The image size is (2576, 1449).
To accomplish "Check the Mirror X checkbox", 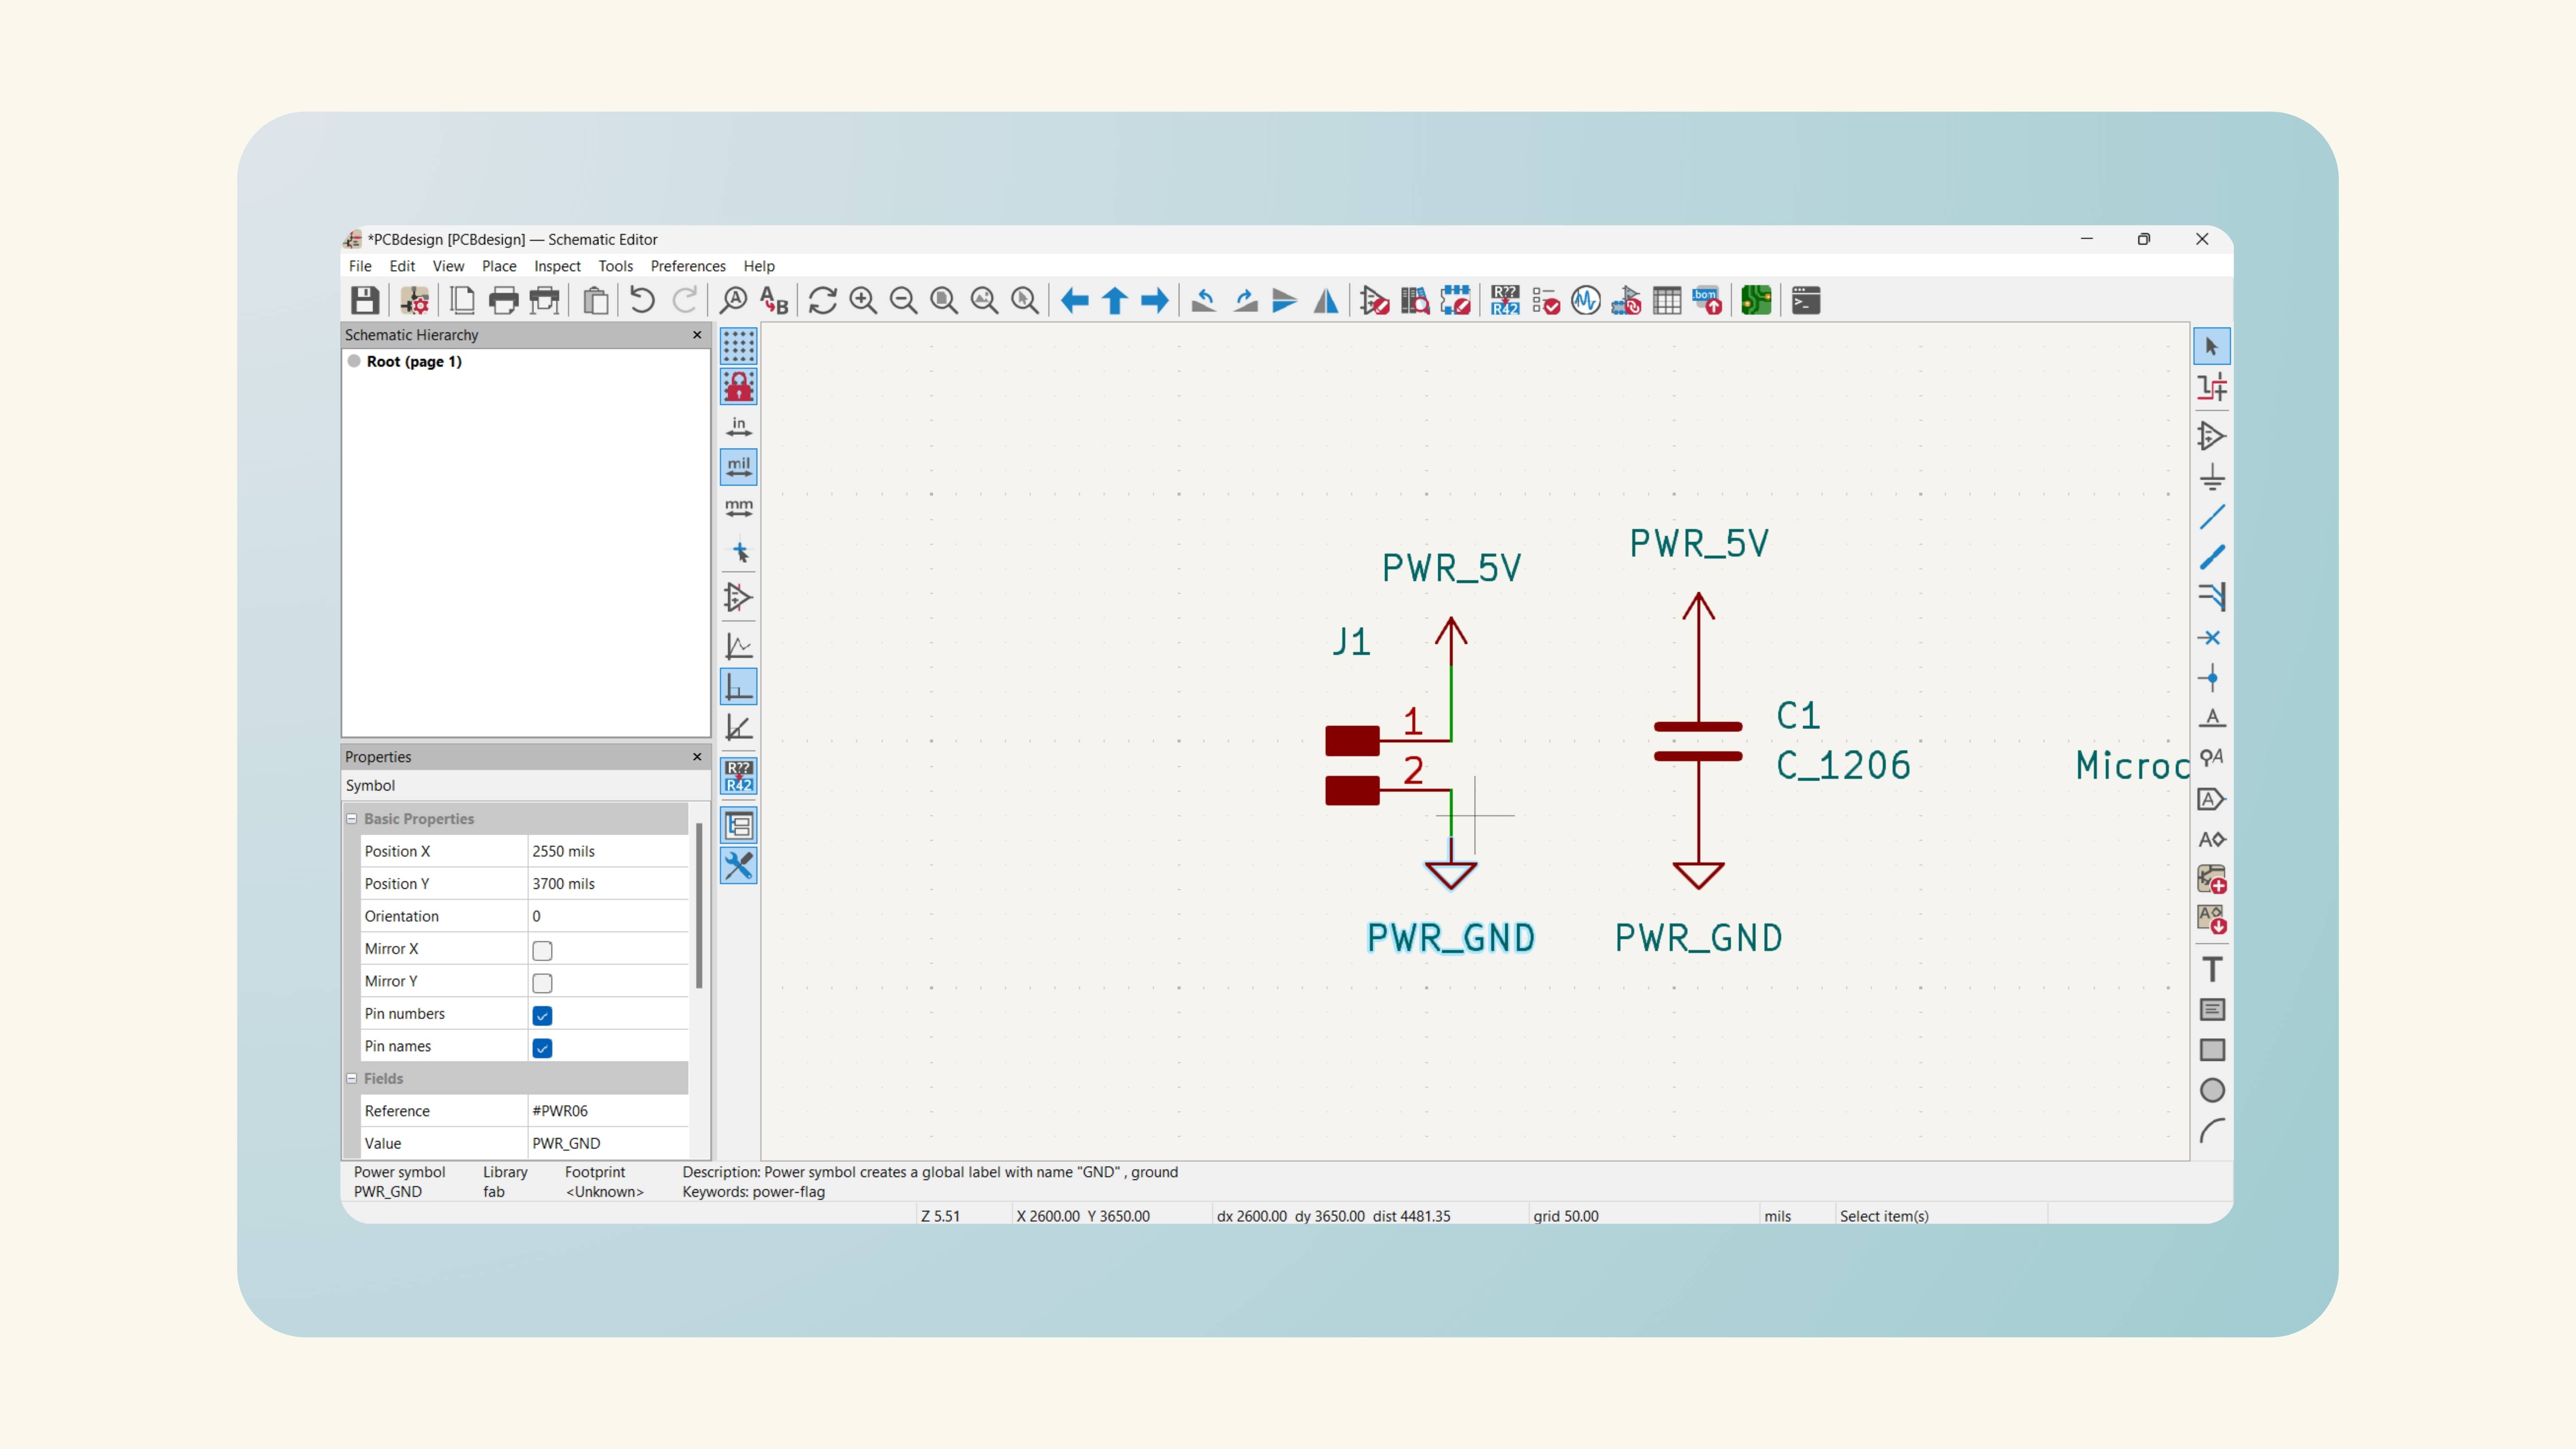I will pos(542,950).
